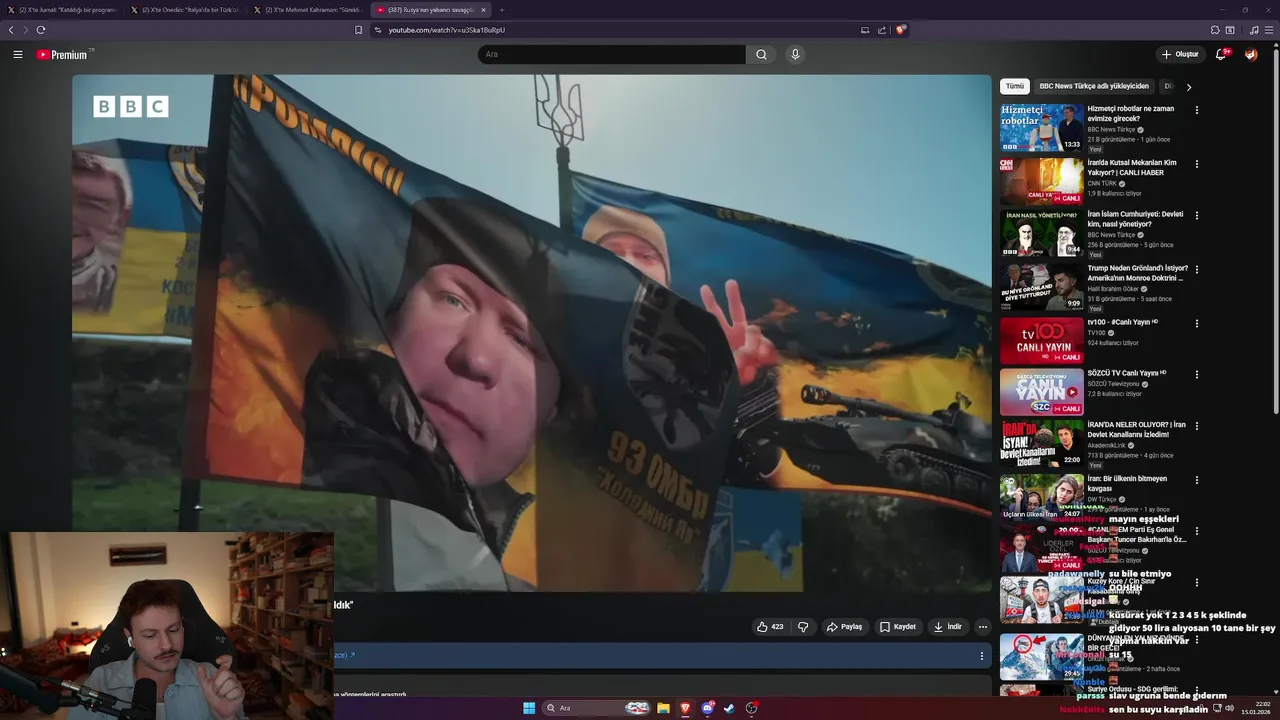Open the Brave Shields lion icon
Screen dimensions: 1280x720
point(901,30)
